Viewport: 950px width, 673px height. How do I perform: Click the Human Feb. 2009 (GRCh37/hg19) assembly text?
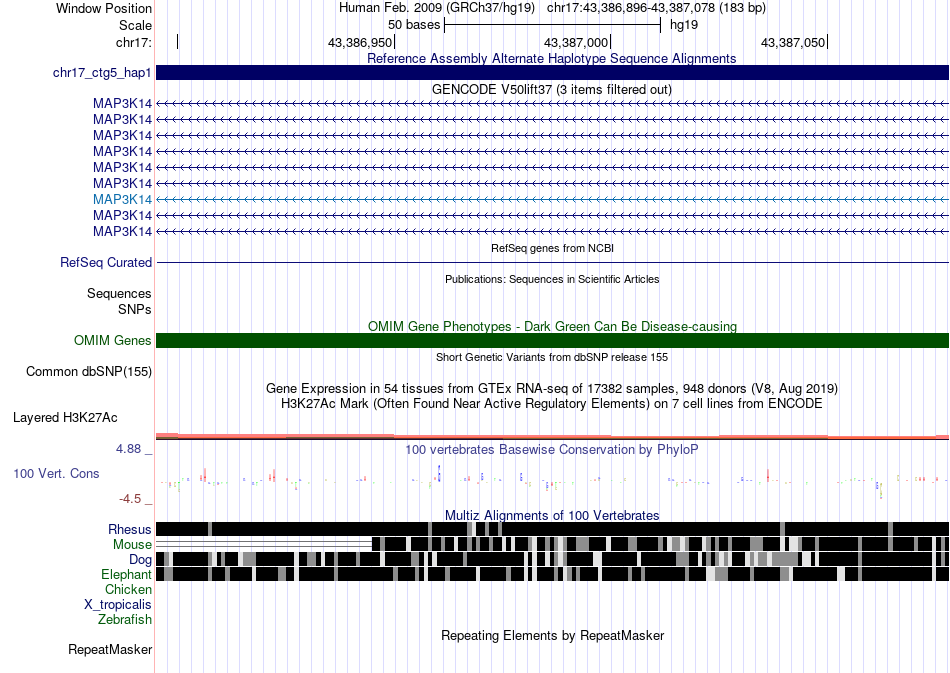tap(437, 8)
